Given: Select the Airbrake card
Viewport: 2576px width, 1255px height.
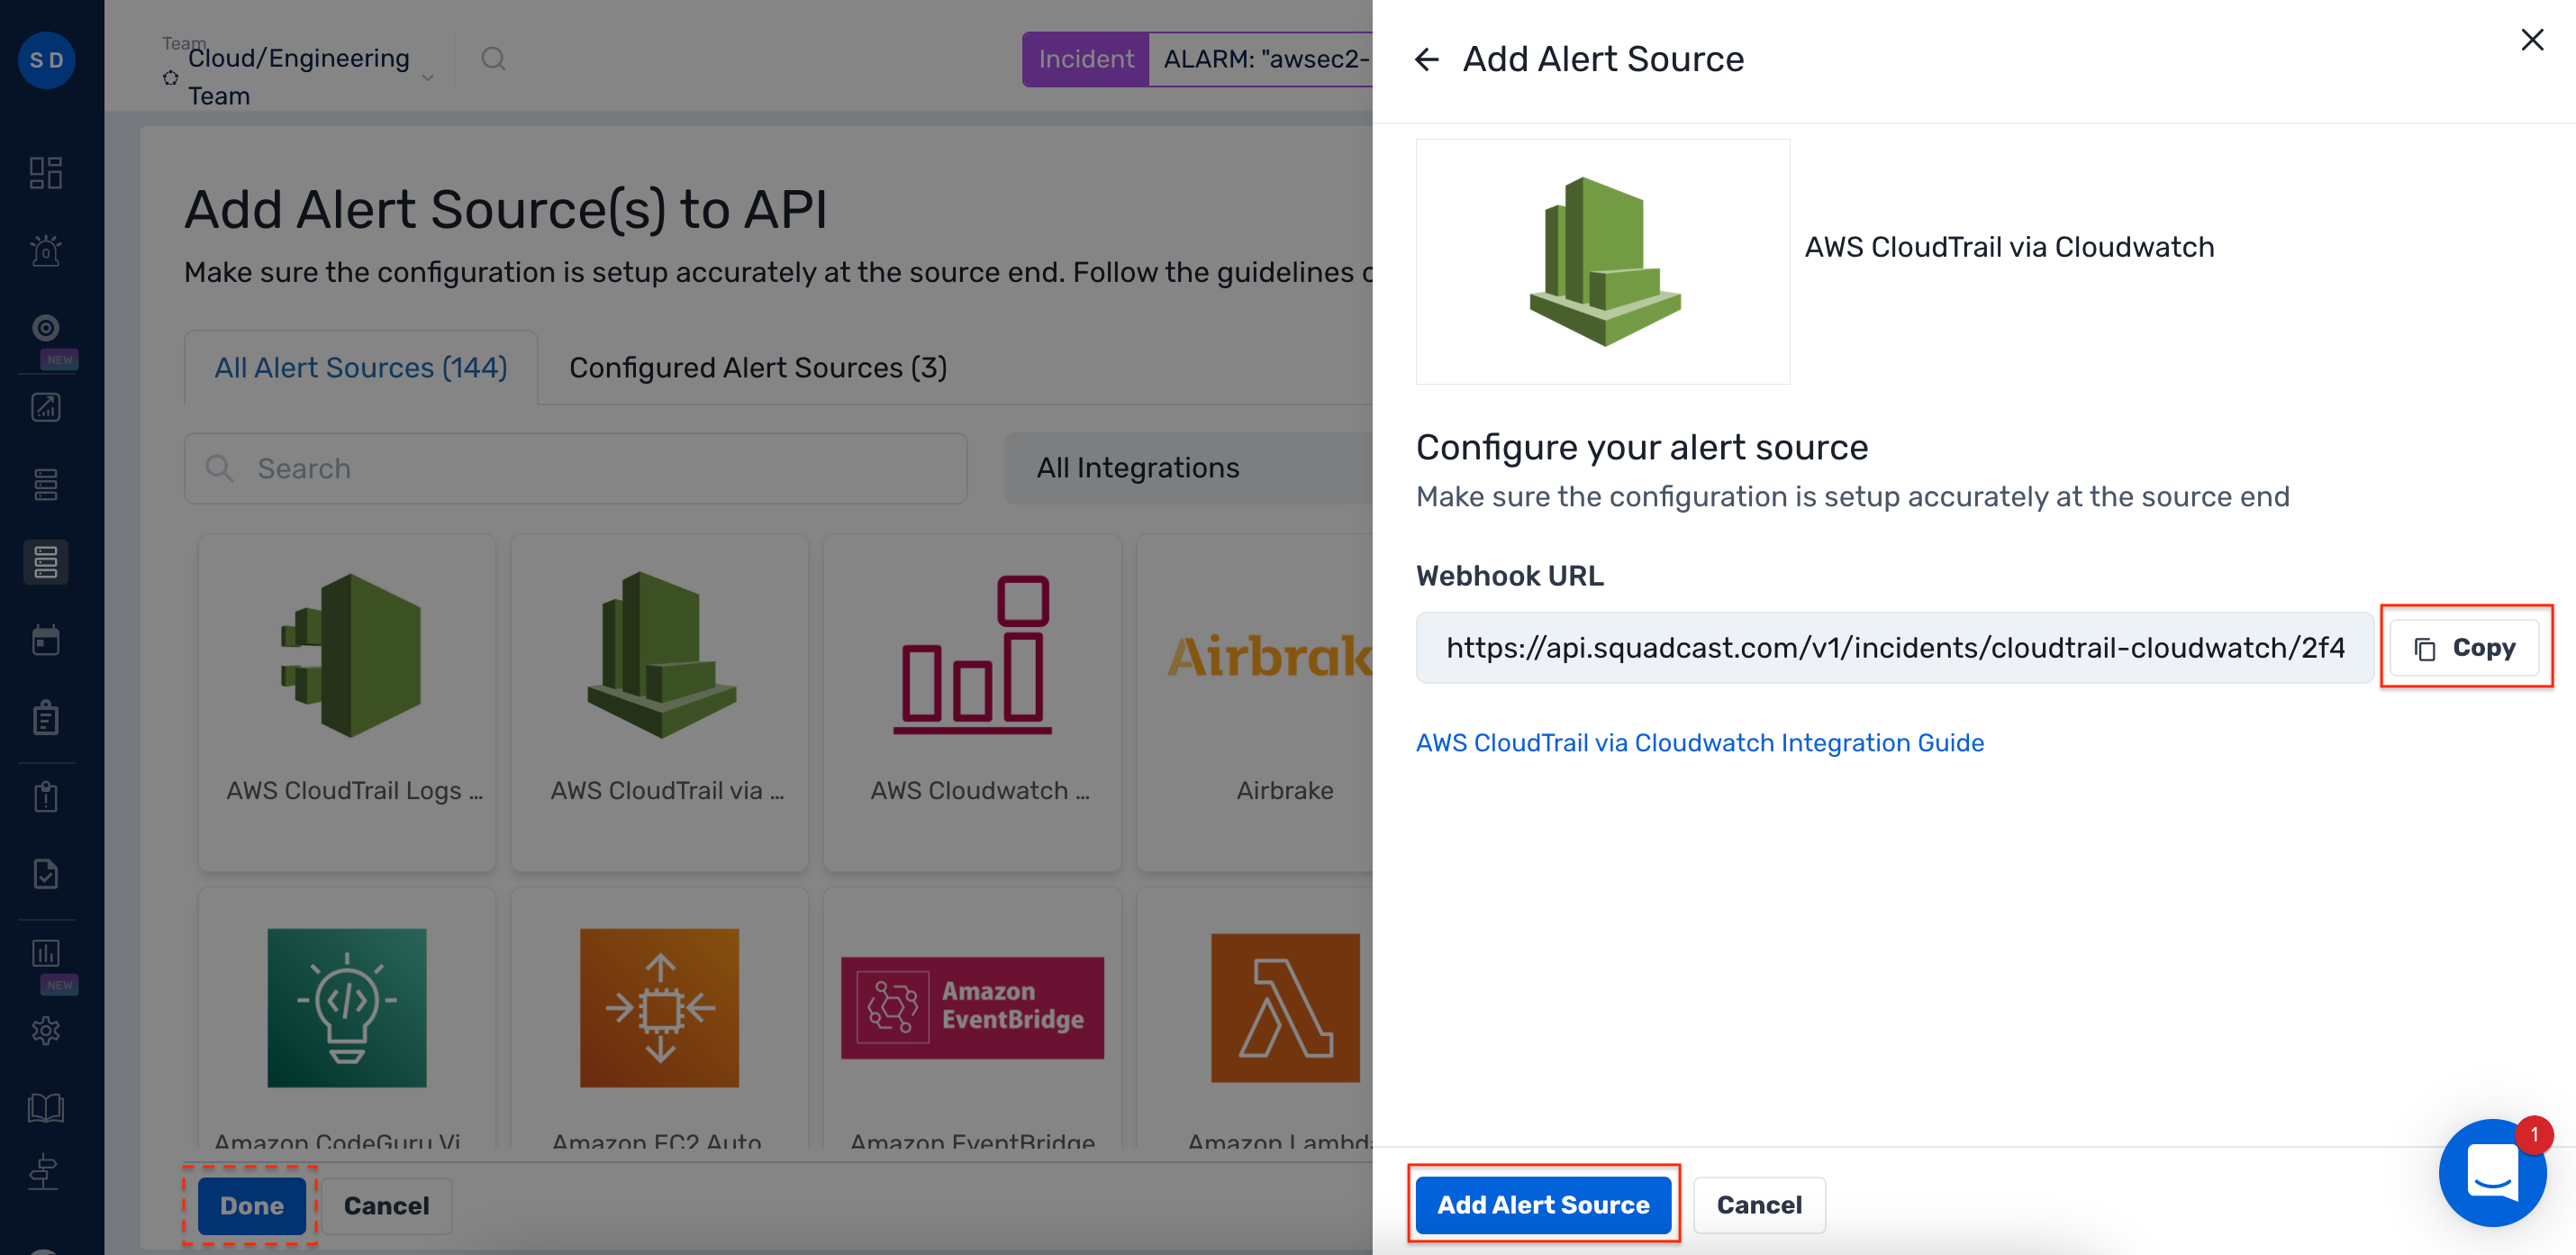Looking at the screenshot, I should pos(1255,702).
